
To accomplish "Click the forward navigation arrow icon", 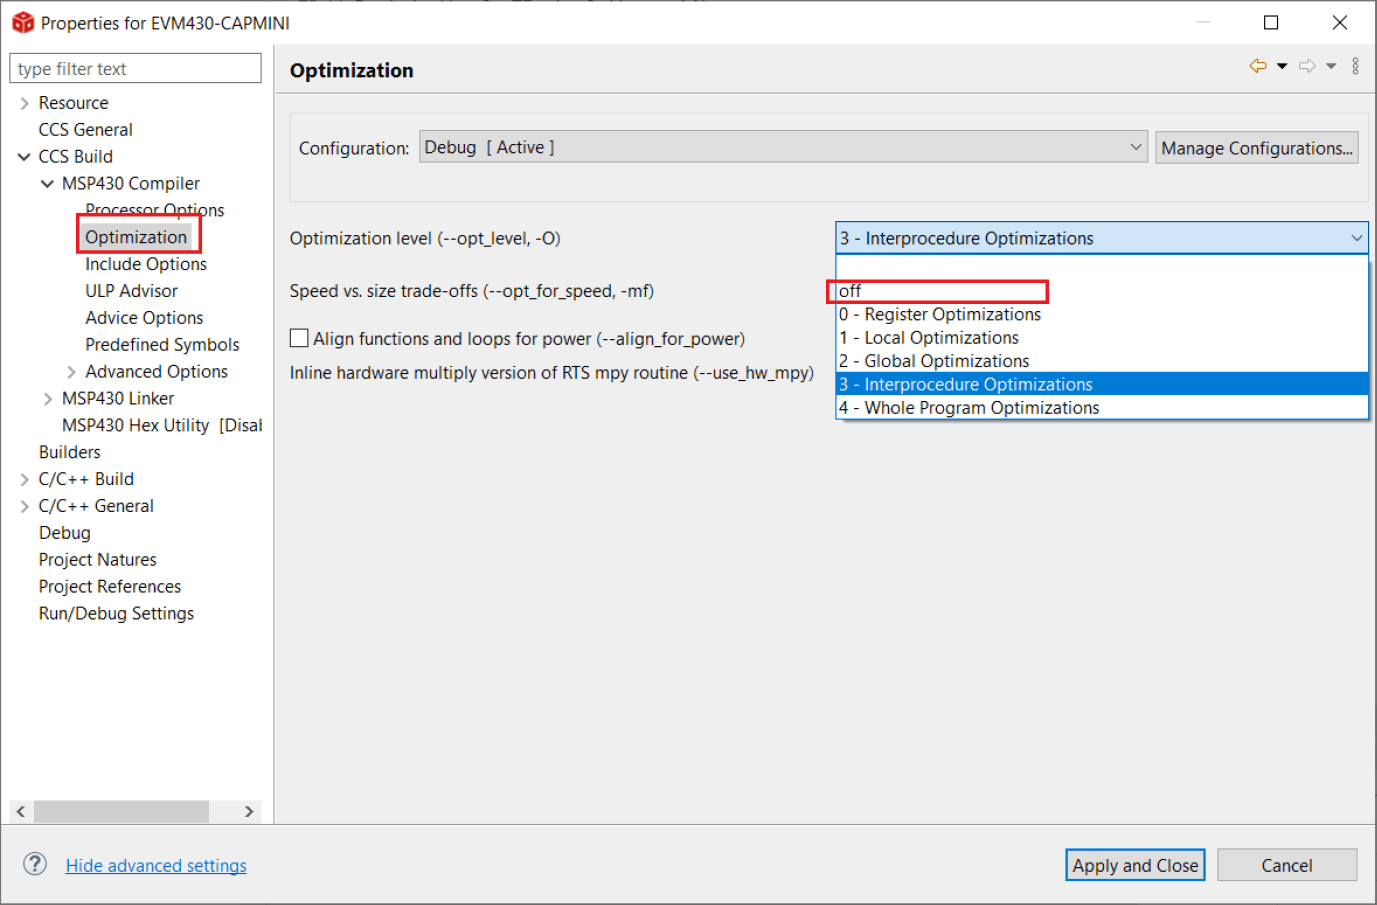I will (x=1307, y=66).
